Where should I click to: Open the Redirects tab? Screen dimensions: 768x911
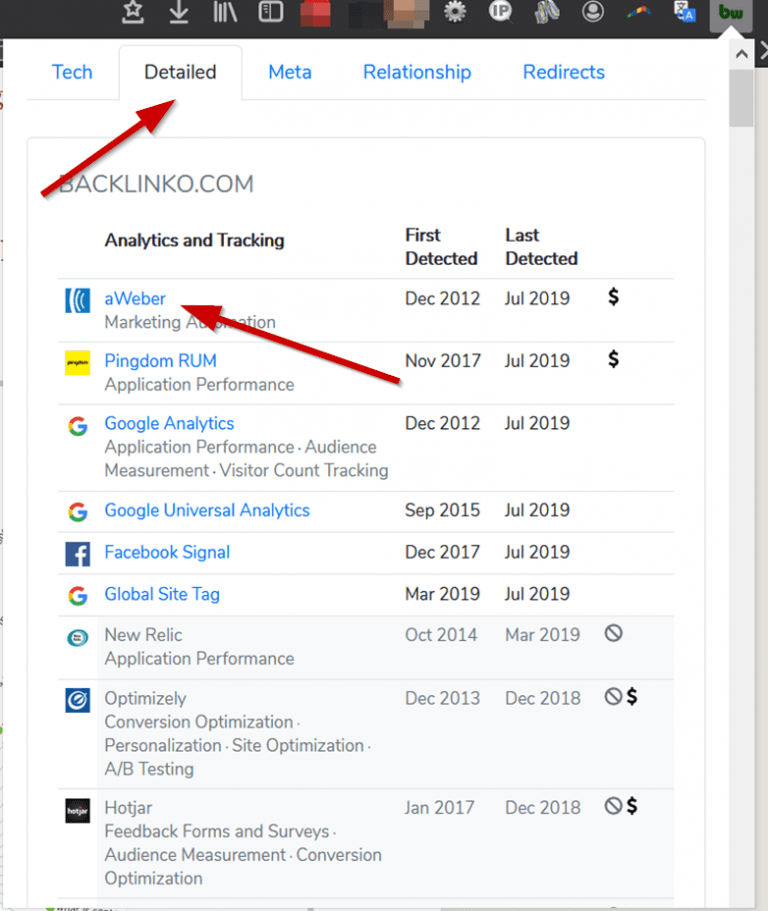tap(563, 72)
